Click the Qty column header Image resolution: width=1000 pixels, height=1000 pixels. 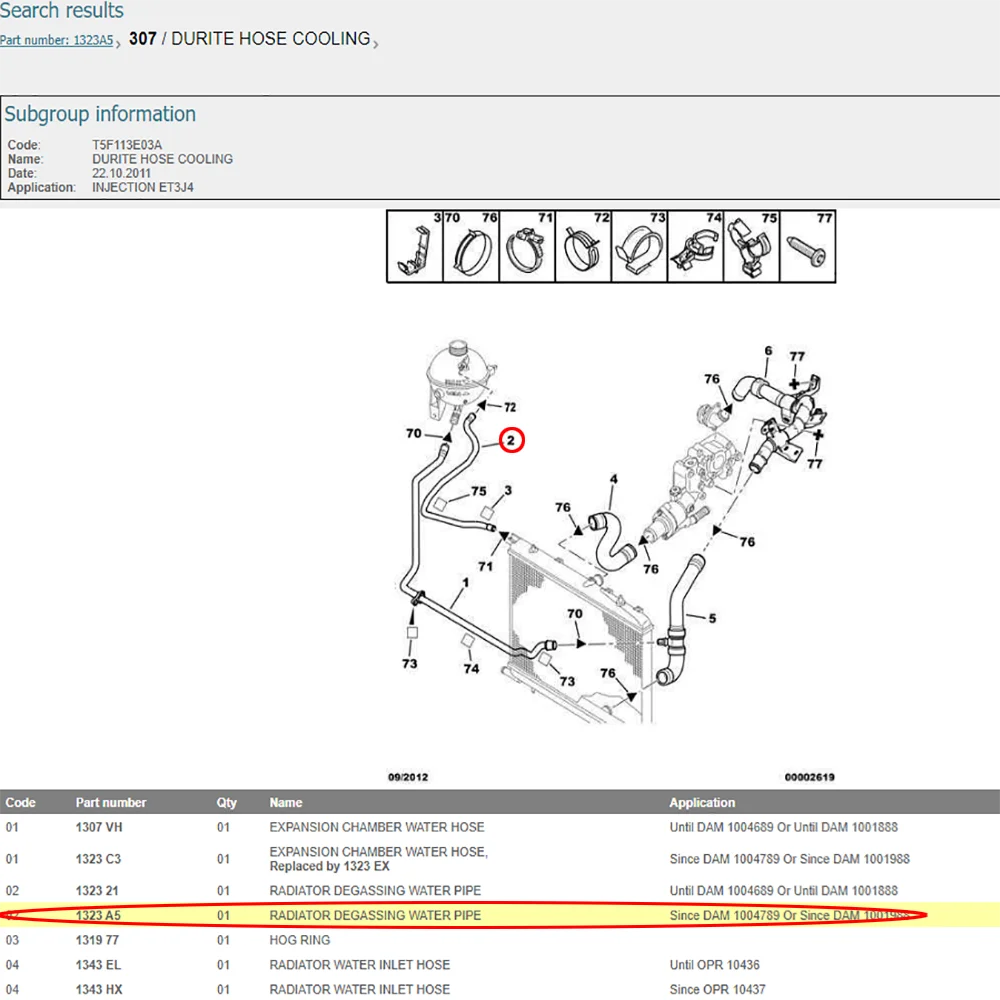click(x=226, y=802)
